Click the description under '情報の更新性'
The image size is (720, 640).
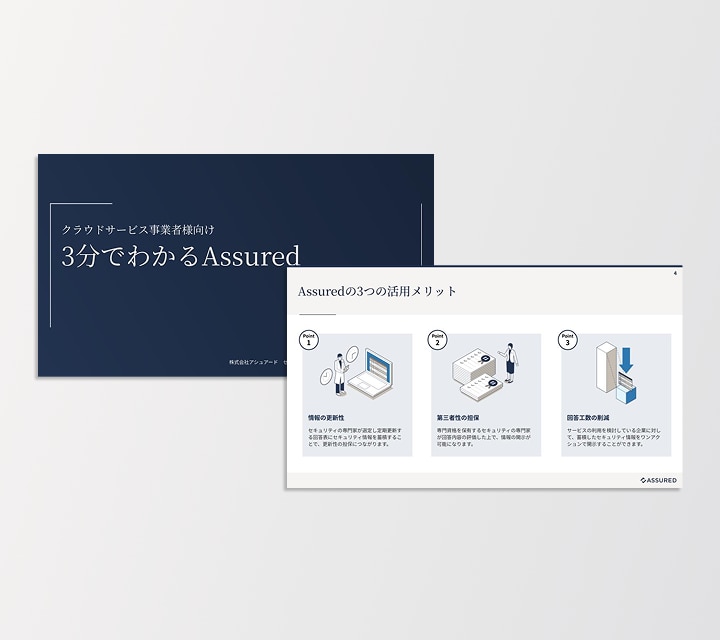tap(355, 438)
